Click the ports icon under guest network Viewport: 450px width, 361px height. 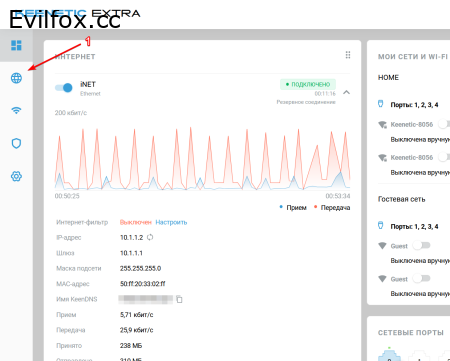point(380,225)
